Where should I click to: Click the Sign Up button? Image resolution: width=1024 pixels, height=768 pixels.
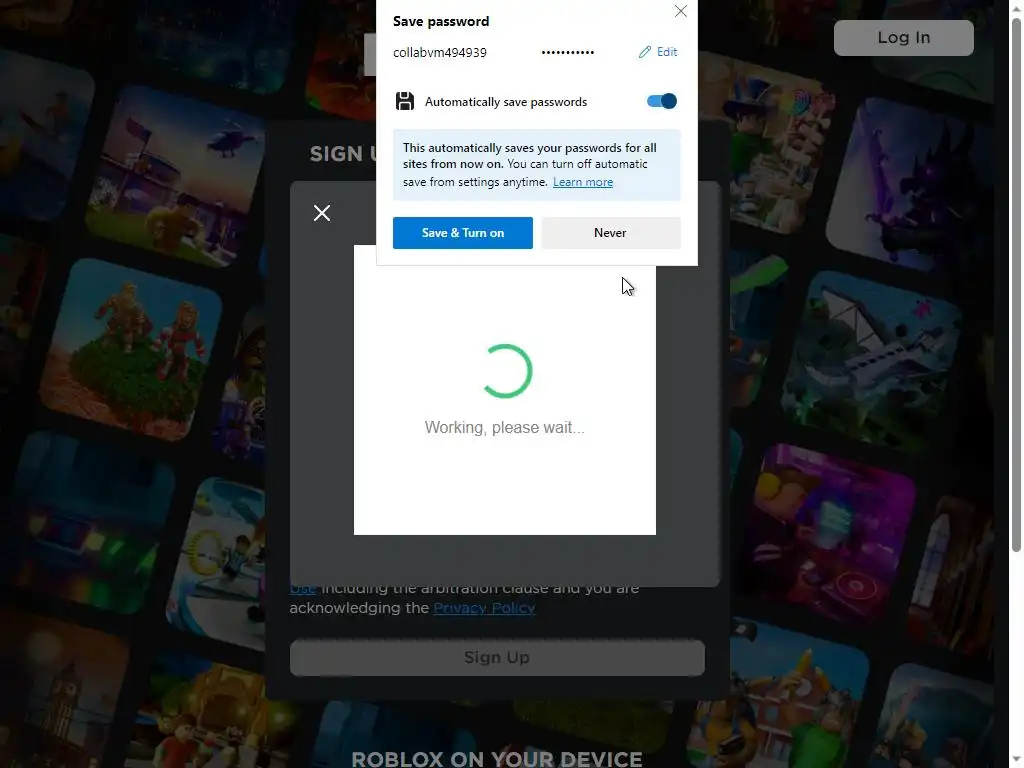[x=497, y=658]
